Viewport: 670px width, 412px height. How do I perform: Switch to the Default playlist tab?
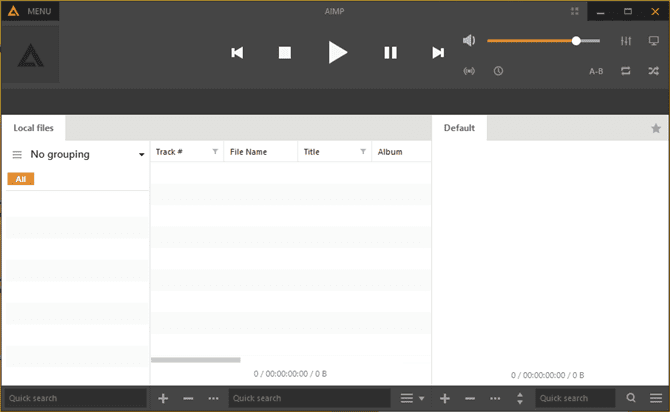click(x=459, y=128)
